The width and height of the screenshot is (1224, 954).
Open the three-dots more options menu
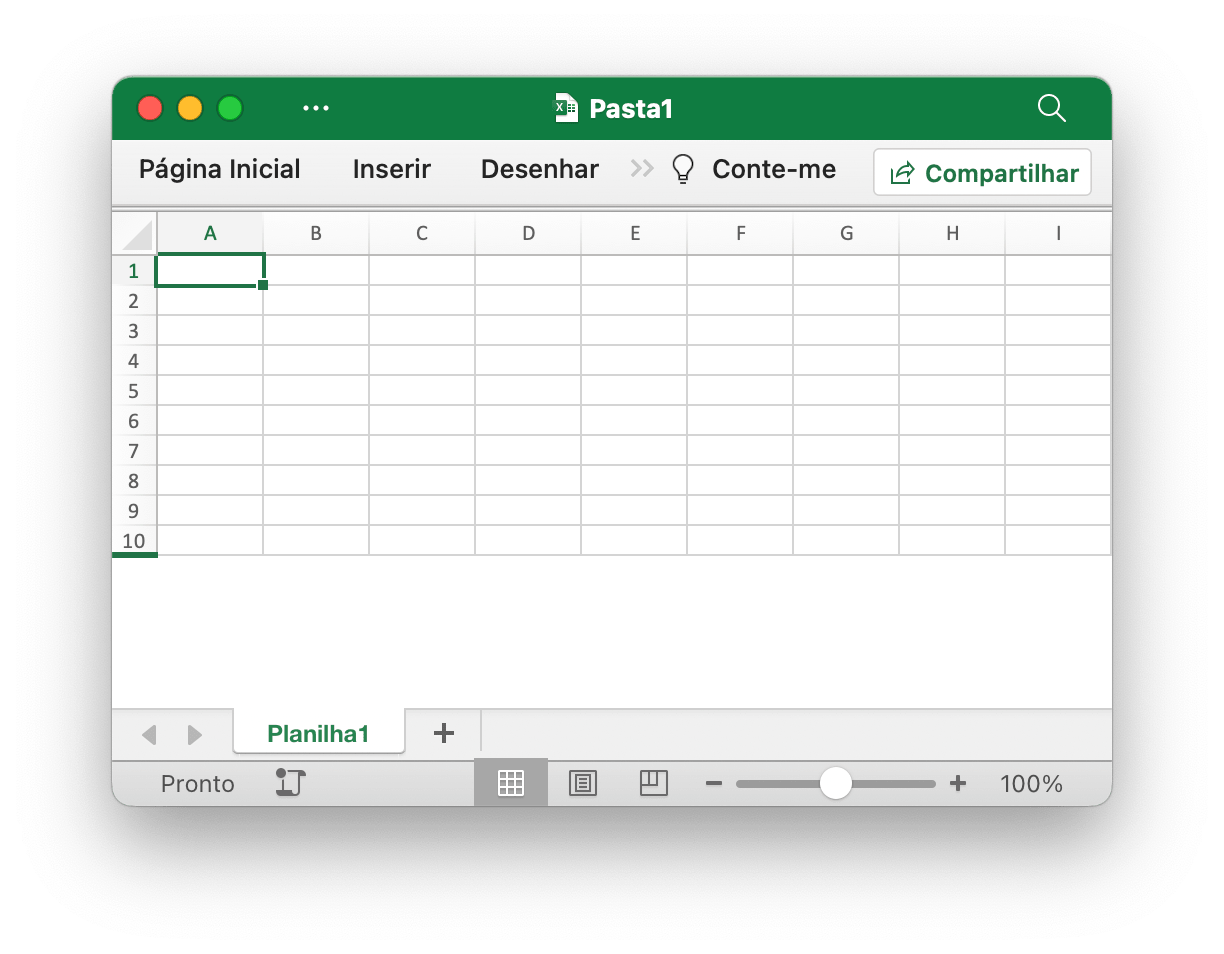pyautogui.click(x=316, y=108)
